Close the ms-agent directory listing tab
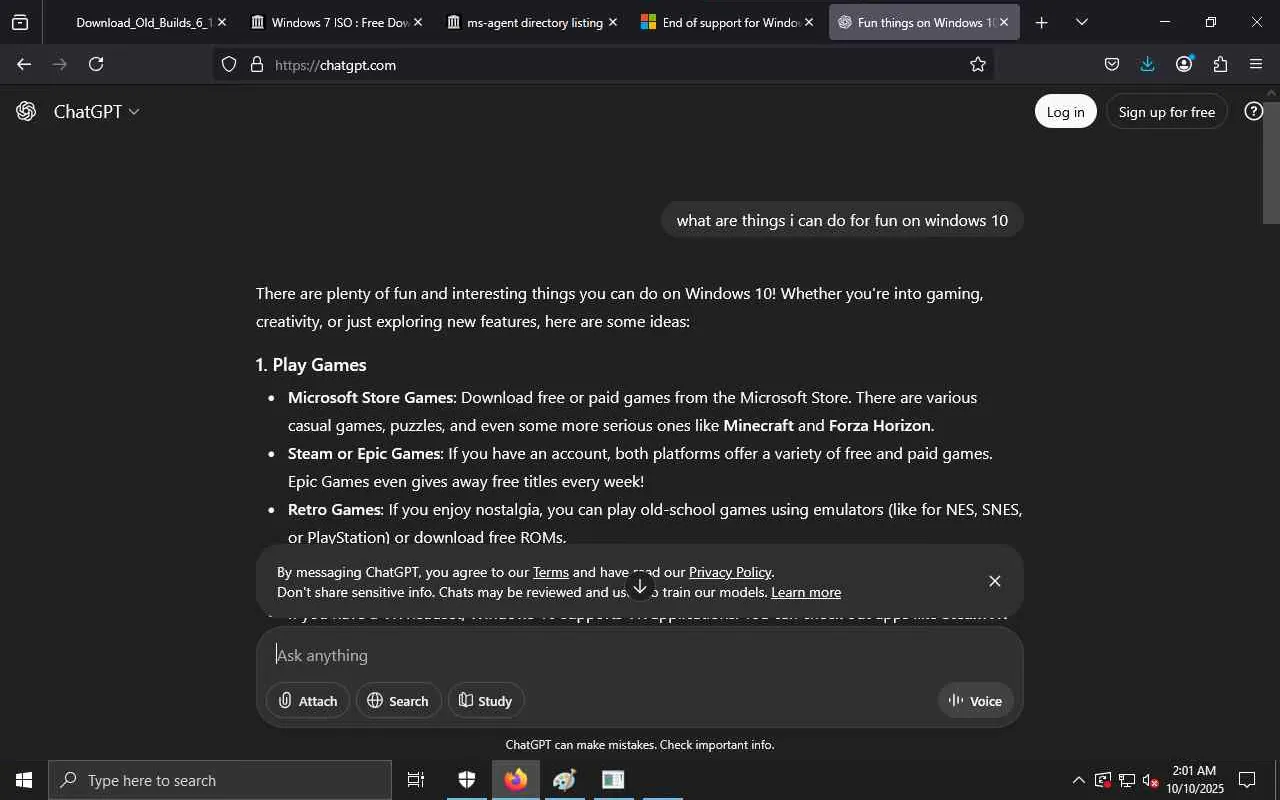The width and height of the screenshot is (1280, 800). tap(613, 22)
